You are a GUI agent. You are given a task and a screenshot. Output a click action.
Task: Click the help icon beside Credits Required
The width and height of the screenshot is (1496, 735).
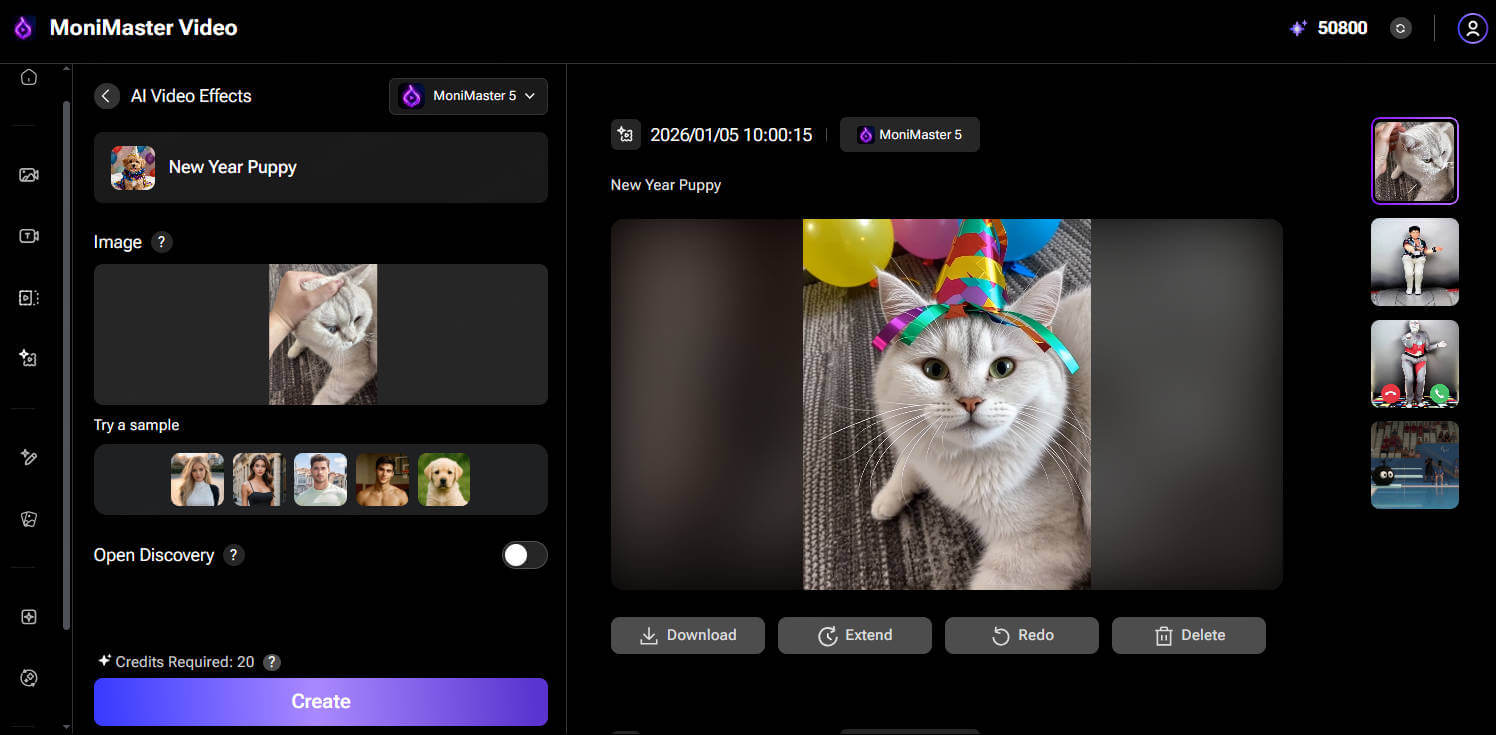pos(271,662)
